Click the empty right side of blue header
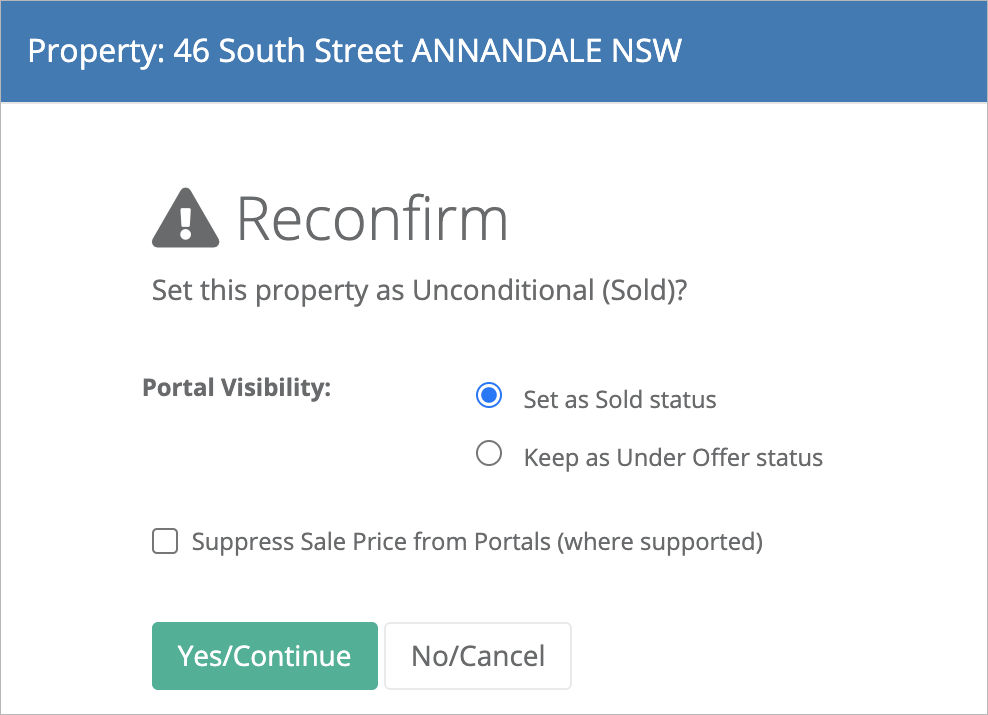988x715 pixels. [832, 51]
